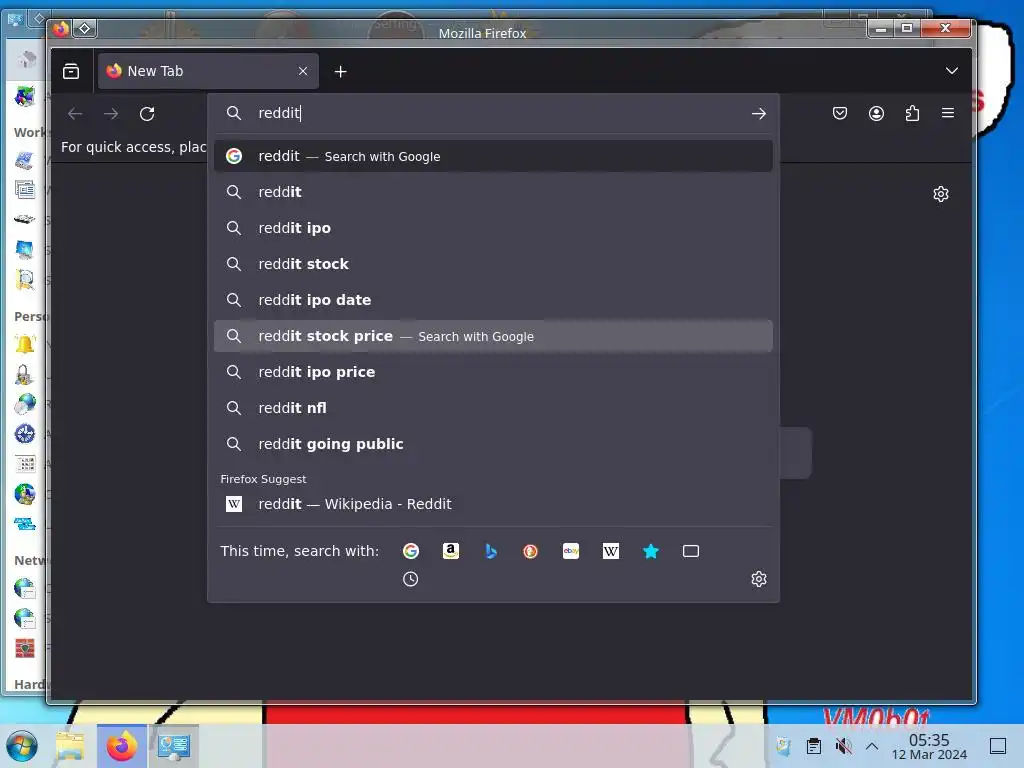Click the clipboard tray icon
The width and height of the screenshot is (1024, 768).
pos(814,746)
